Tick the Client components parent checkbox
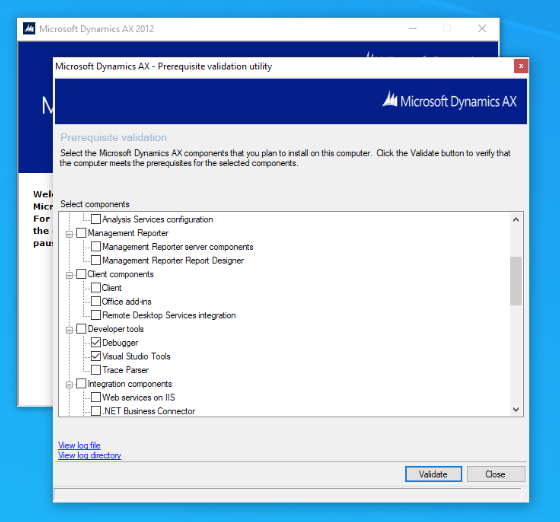 coord(81,274)
